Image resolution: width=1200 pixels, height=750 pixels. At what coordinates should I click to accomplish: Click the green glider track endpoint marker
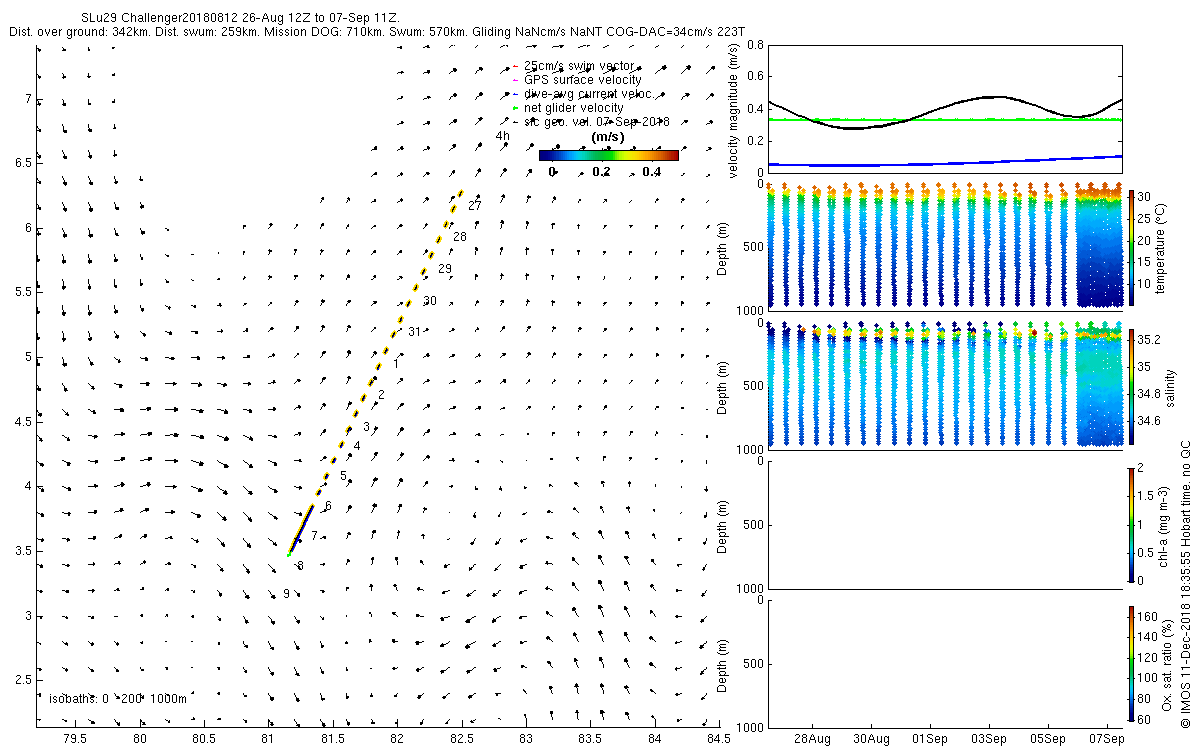[x=289, y=553]
